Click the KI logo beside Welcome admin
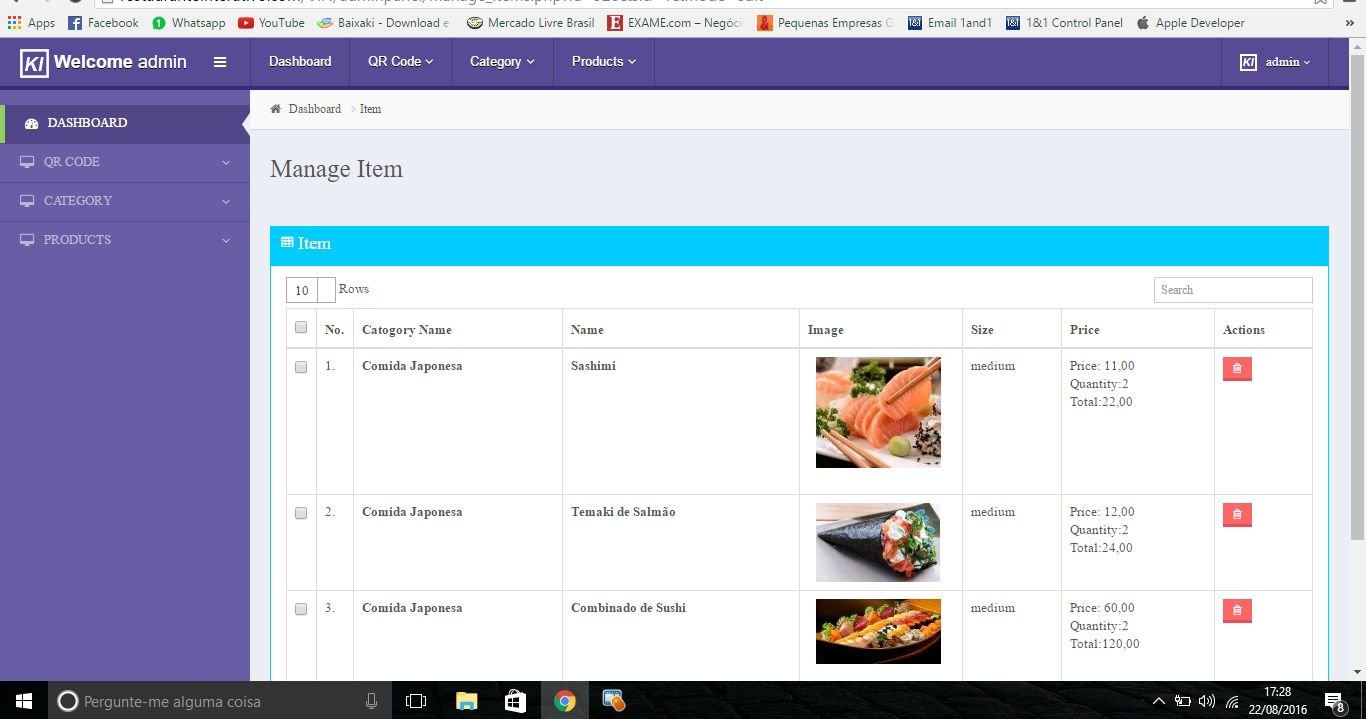The image size is (1366, 719). point(34,63)
